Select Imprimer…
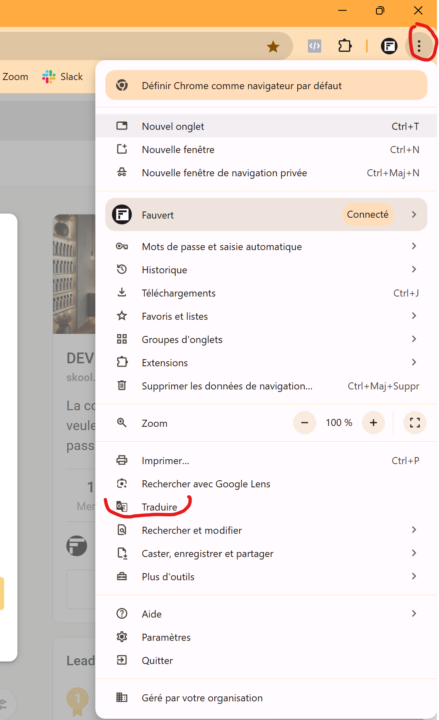Image resolution: width=439 pixels, height=720 pixels. coord(266,461)
